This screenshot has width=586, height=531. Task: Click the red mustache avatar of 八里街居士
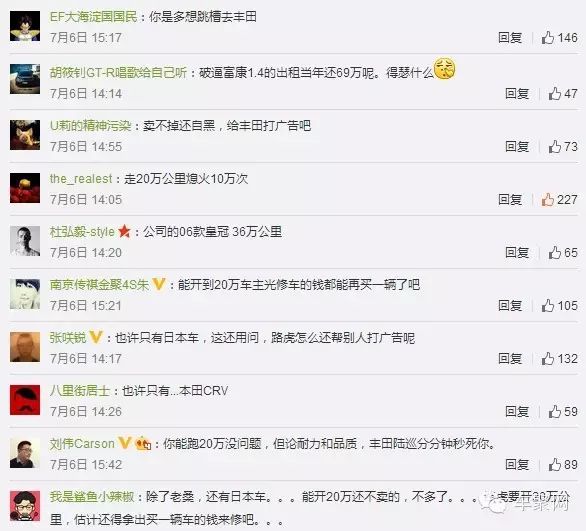pyautogui.click(x=25, y=400)
